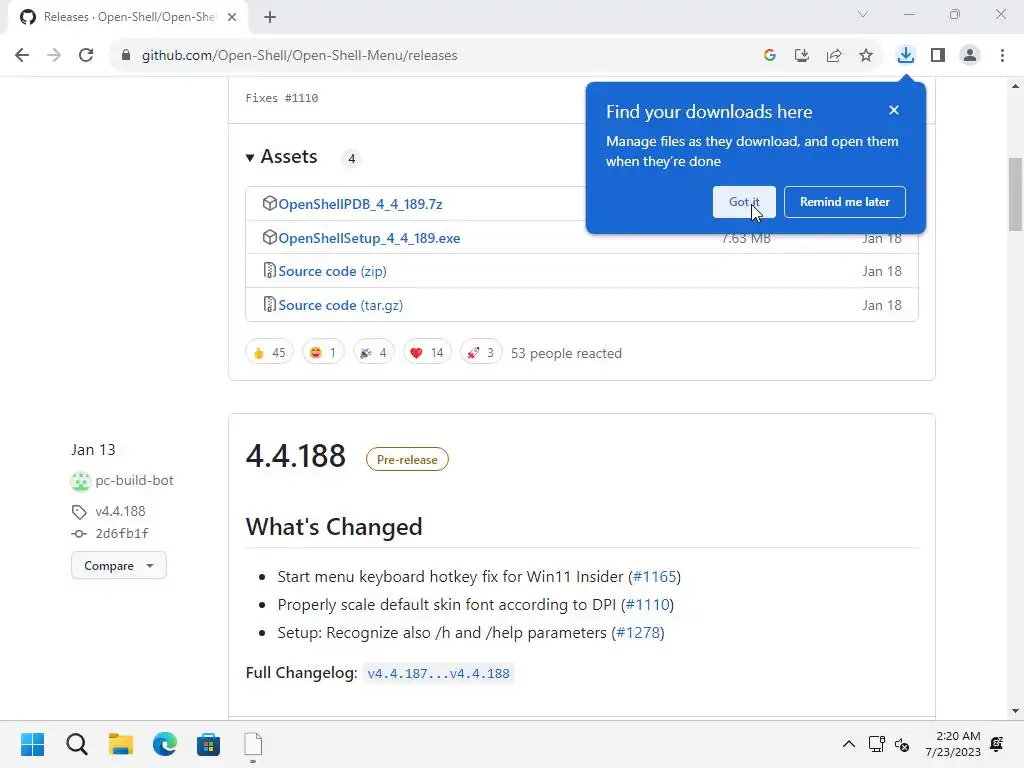
Task: Click package icon beside OpenShellSetup exe
Action: [269, 237]
